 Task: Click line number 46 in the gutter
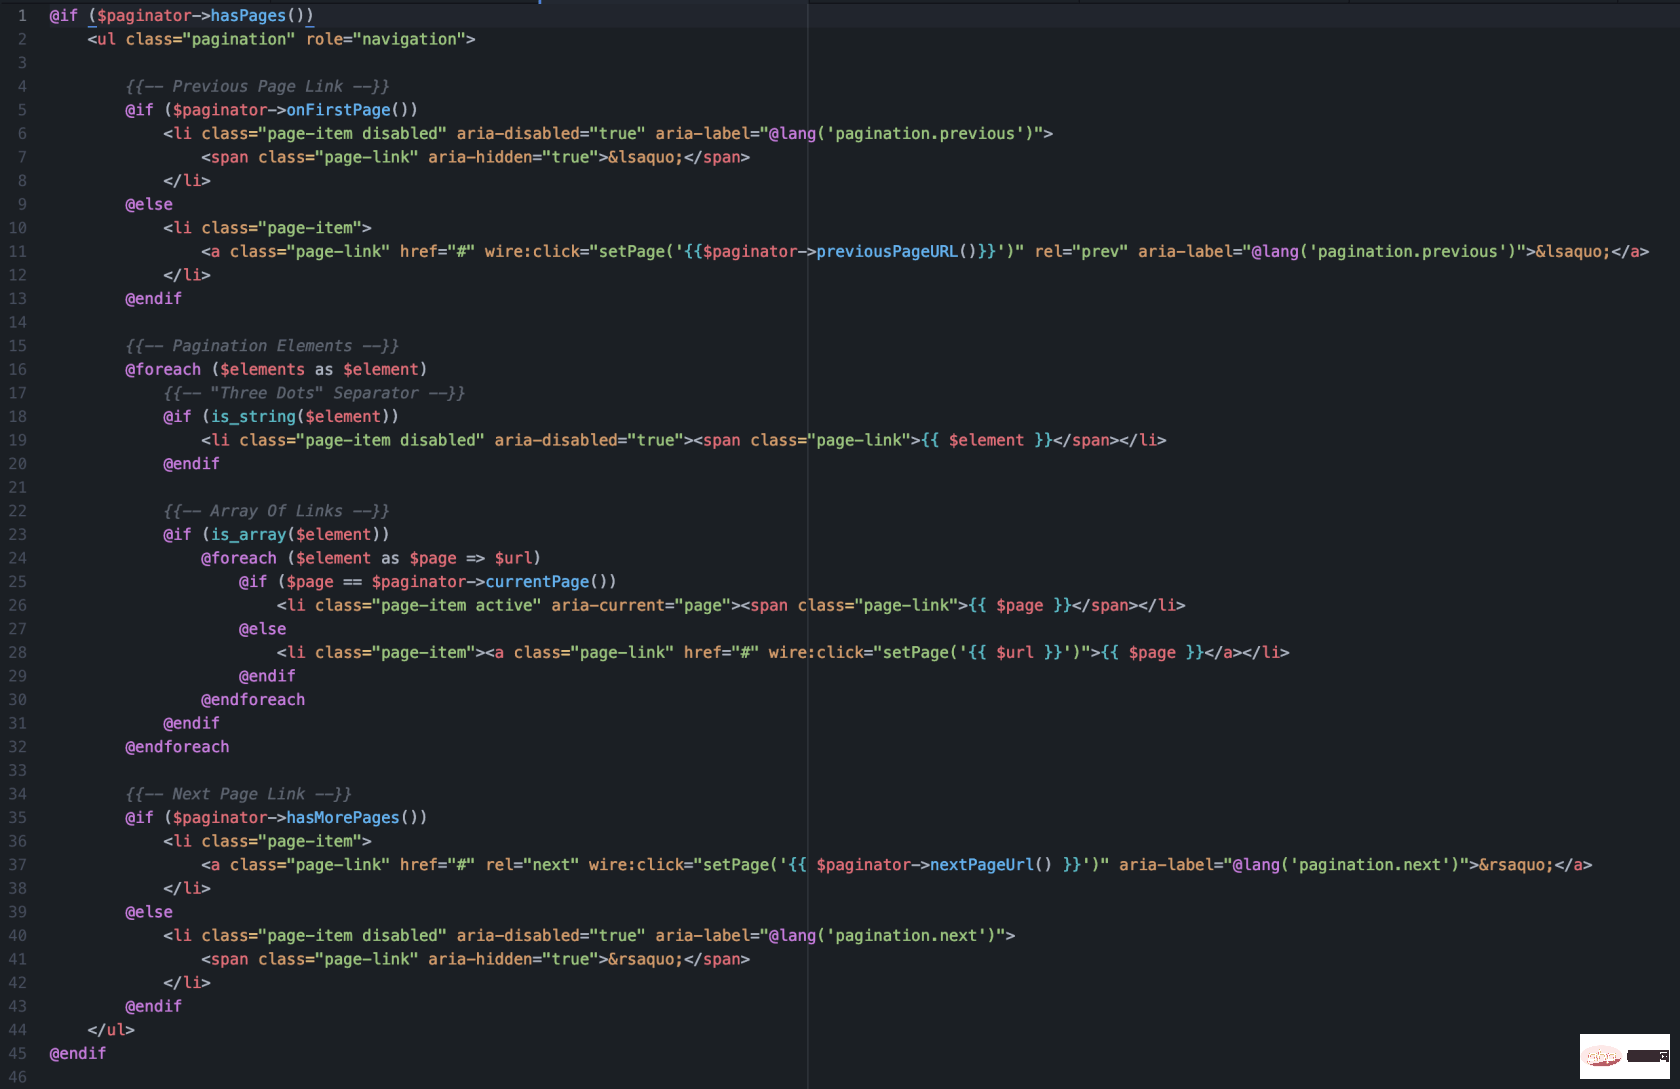[x=18, y=1077]
